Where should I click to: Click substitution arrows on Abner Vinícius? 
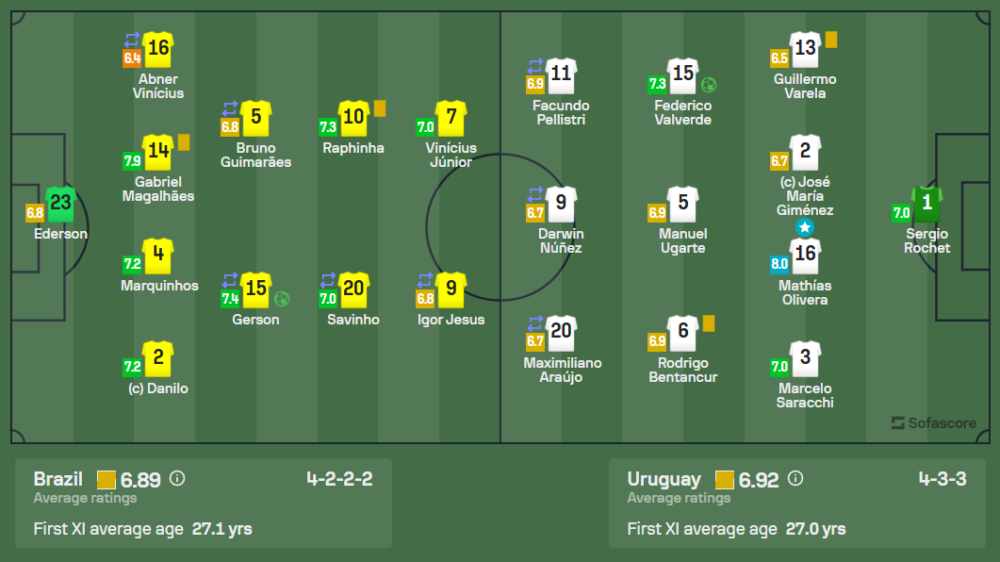(x=132, y=40)
